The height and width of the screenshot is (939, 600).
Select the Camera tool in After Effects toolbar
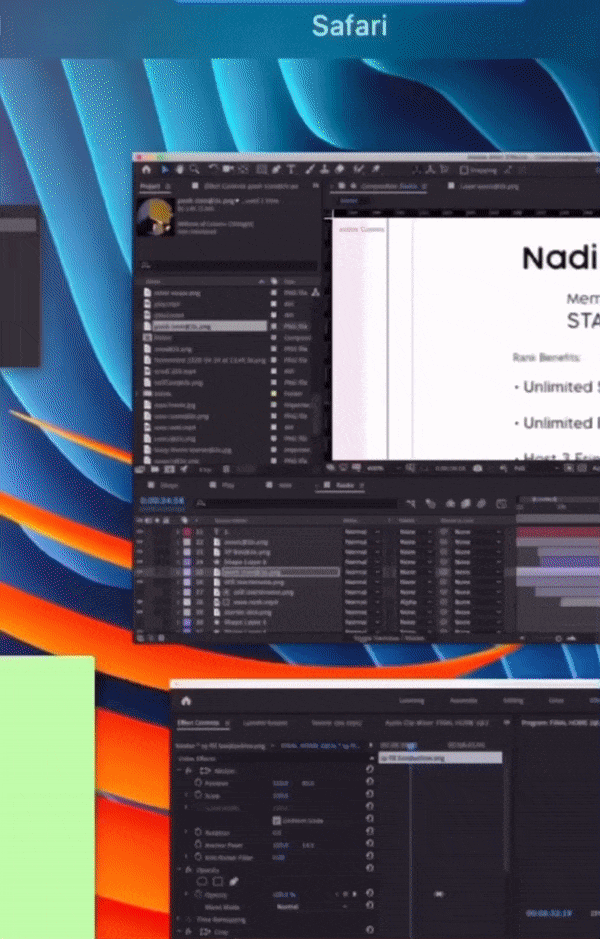(228, 169)
